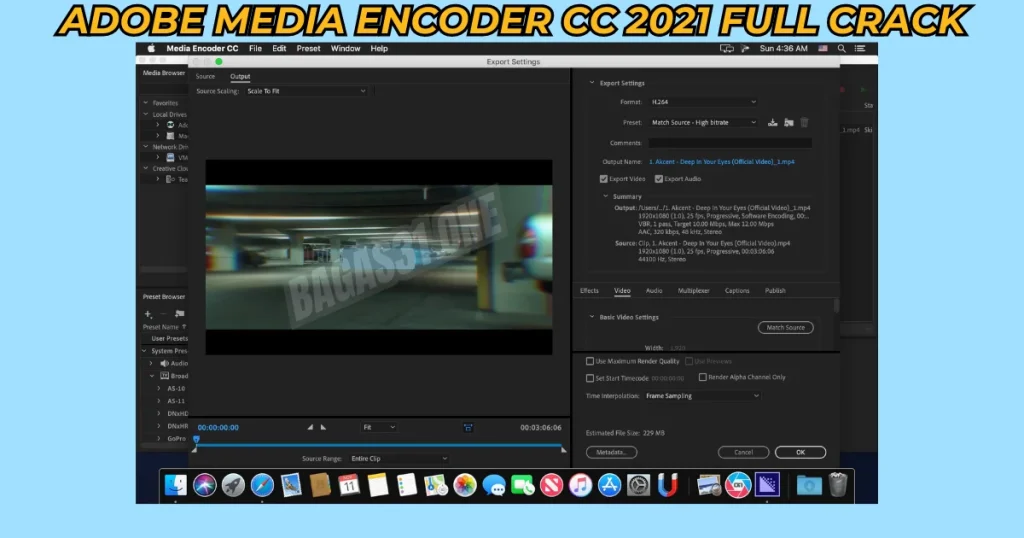Open Finder from the dock
The image size is (1024, 538).
(176, 485)
